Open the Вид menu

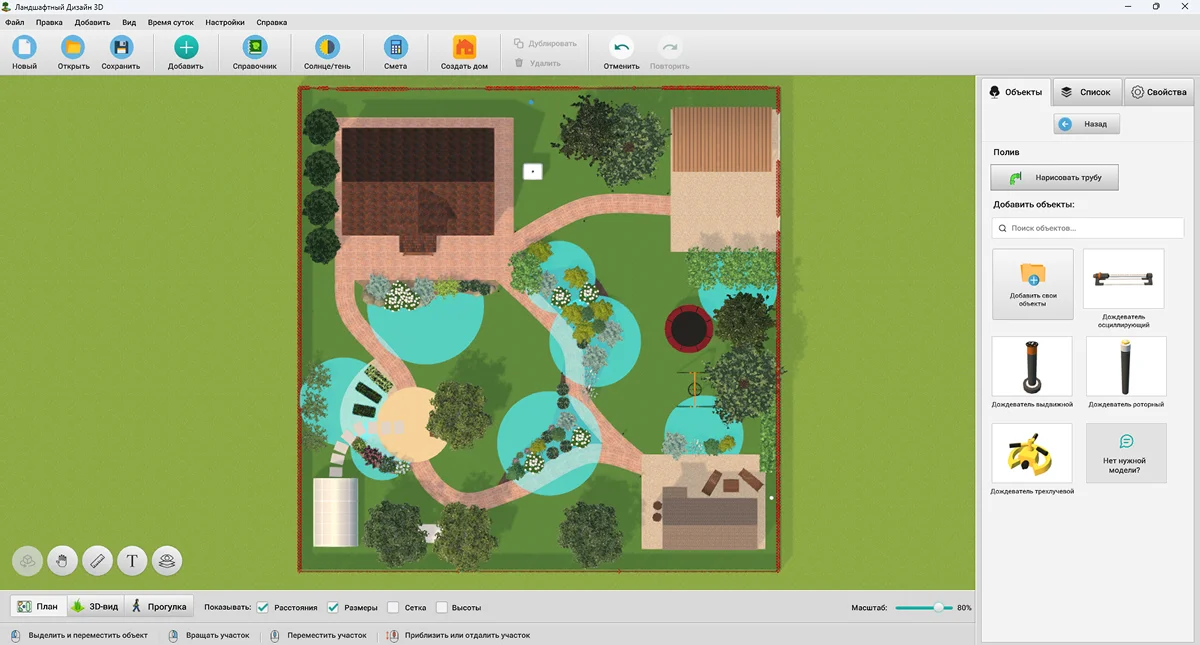click(x=129, y=22)
